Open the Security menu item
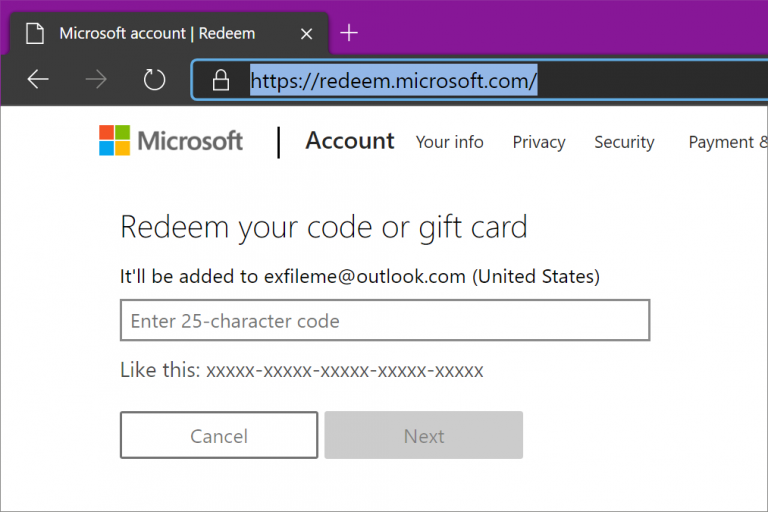Viewport: 768px width, 512px height. (624, 142)
